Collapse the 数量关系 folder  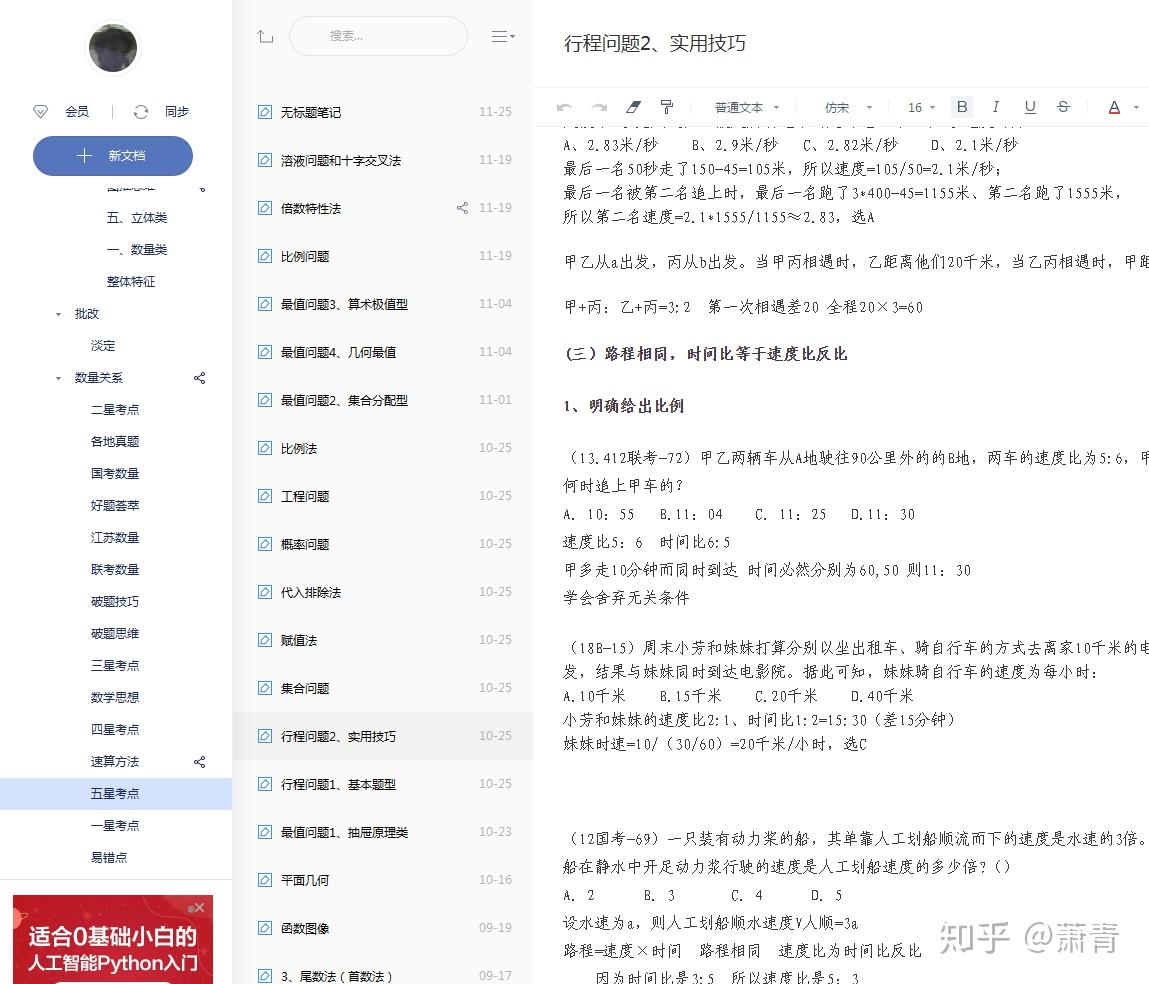pos(59,378)
